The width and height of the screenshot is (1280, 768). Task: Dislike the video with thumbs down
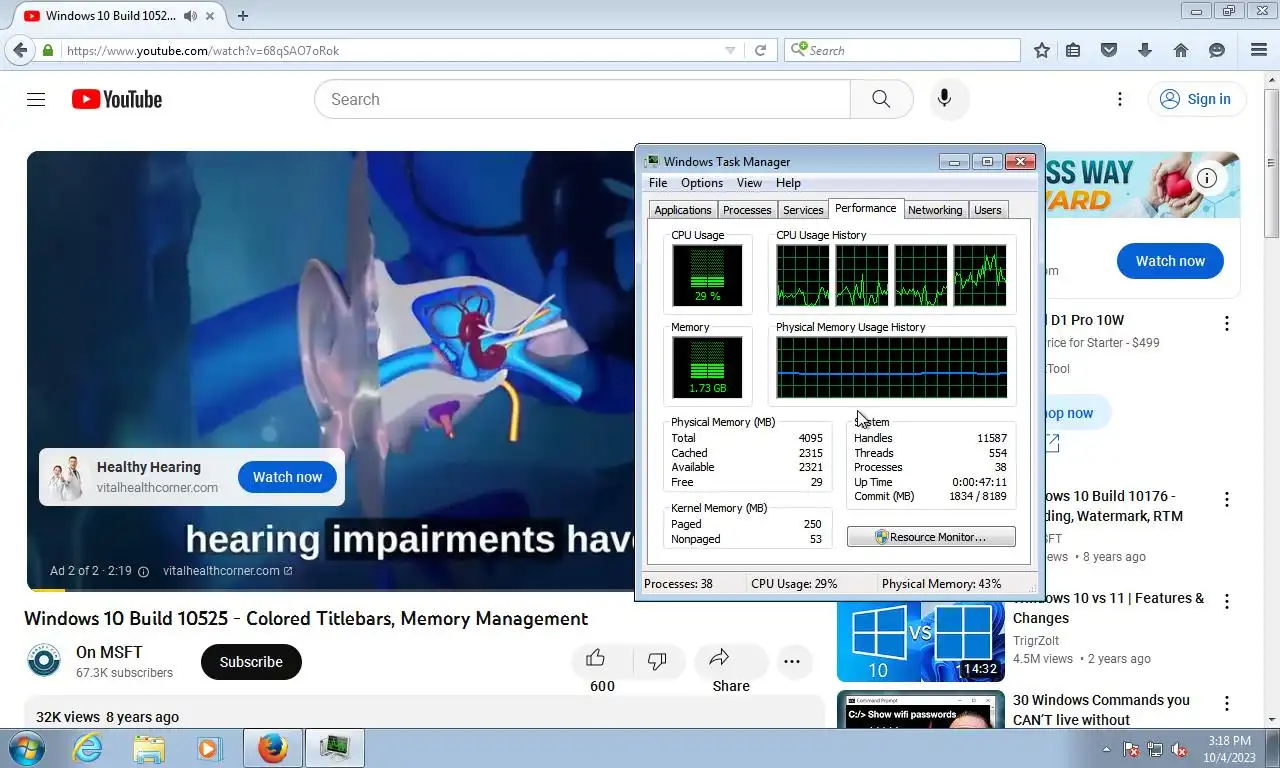pyautogui.click(x=657, y=660)
